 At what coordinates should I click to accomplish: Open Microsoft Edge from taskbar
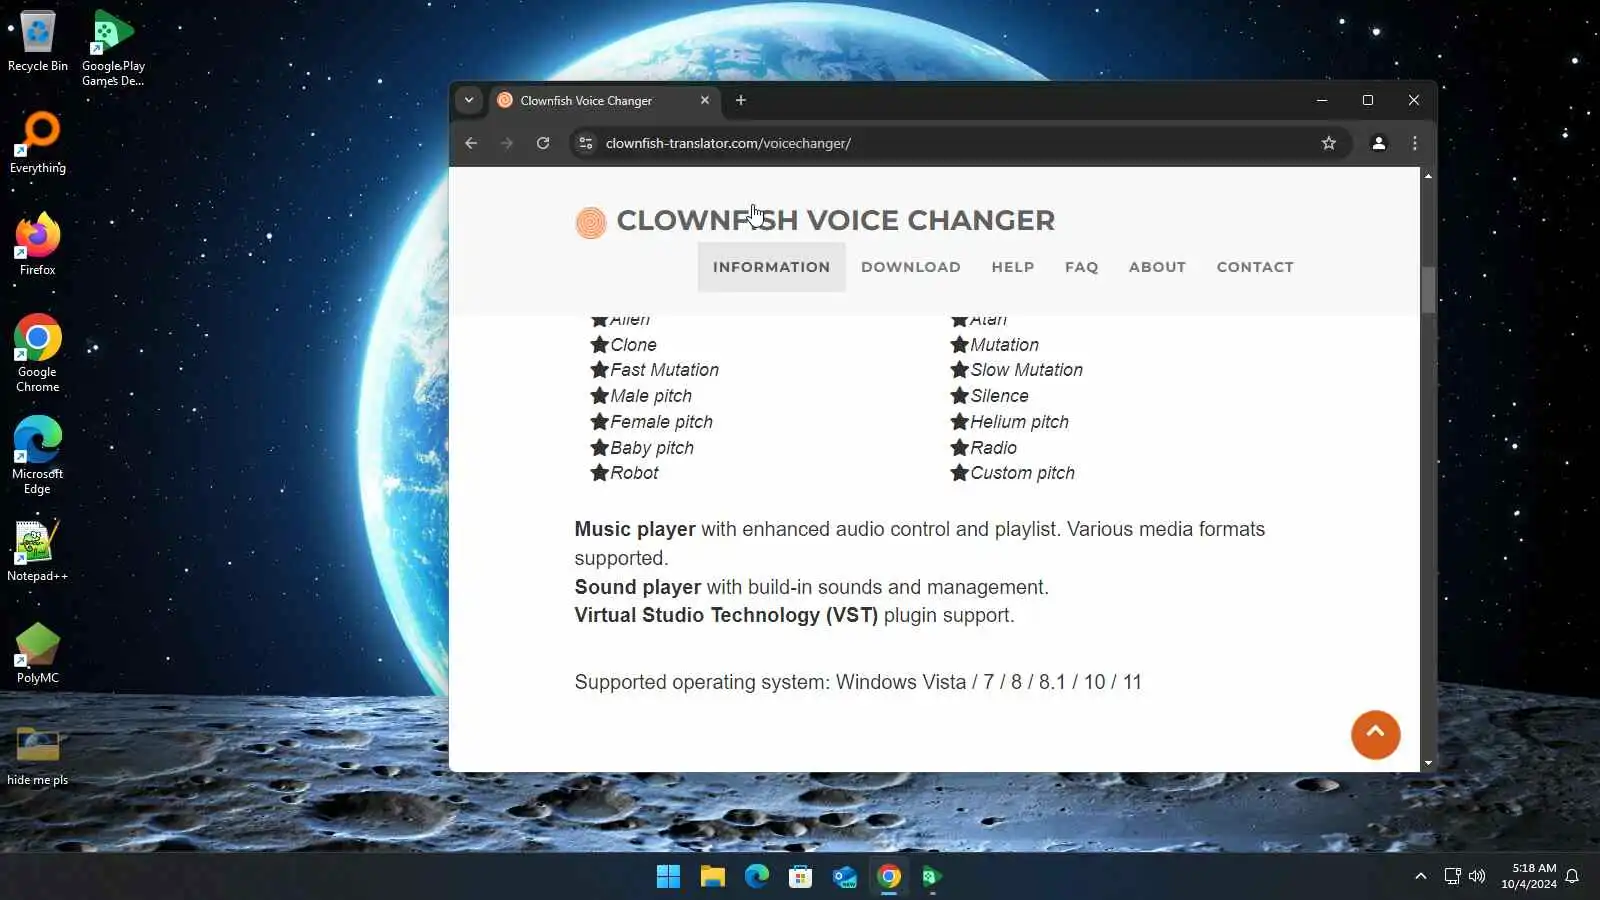(756, 877)
